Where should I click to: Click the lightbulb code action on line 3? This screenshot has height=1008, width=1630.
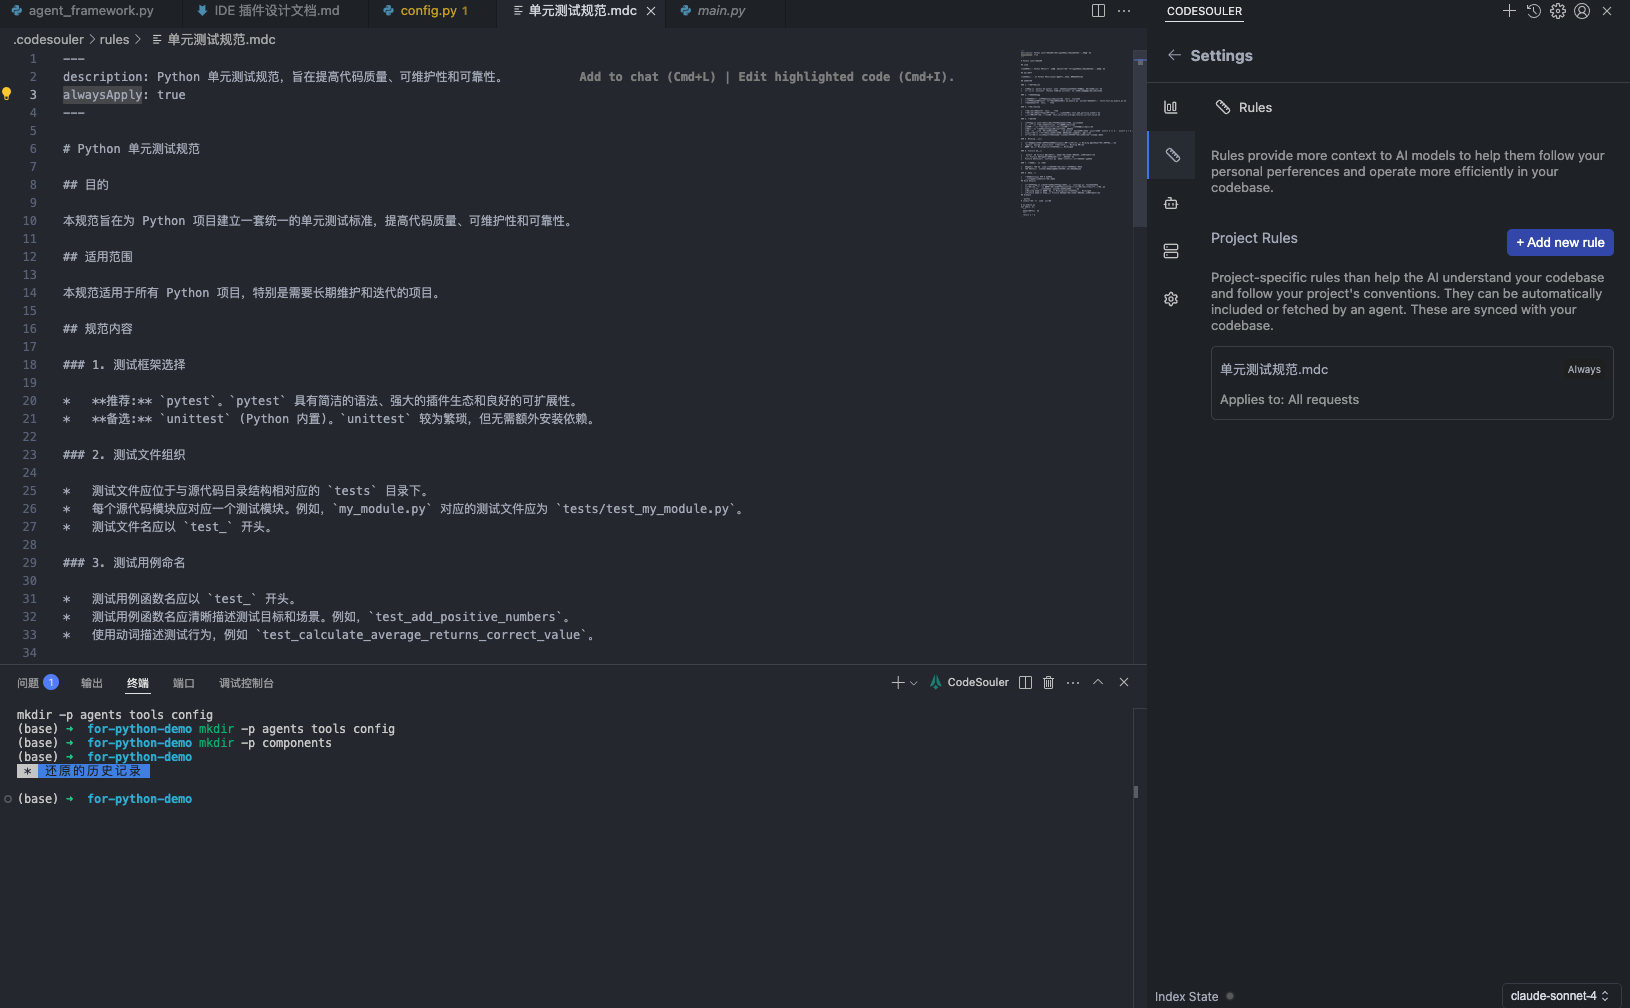[x=7, y=94]
